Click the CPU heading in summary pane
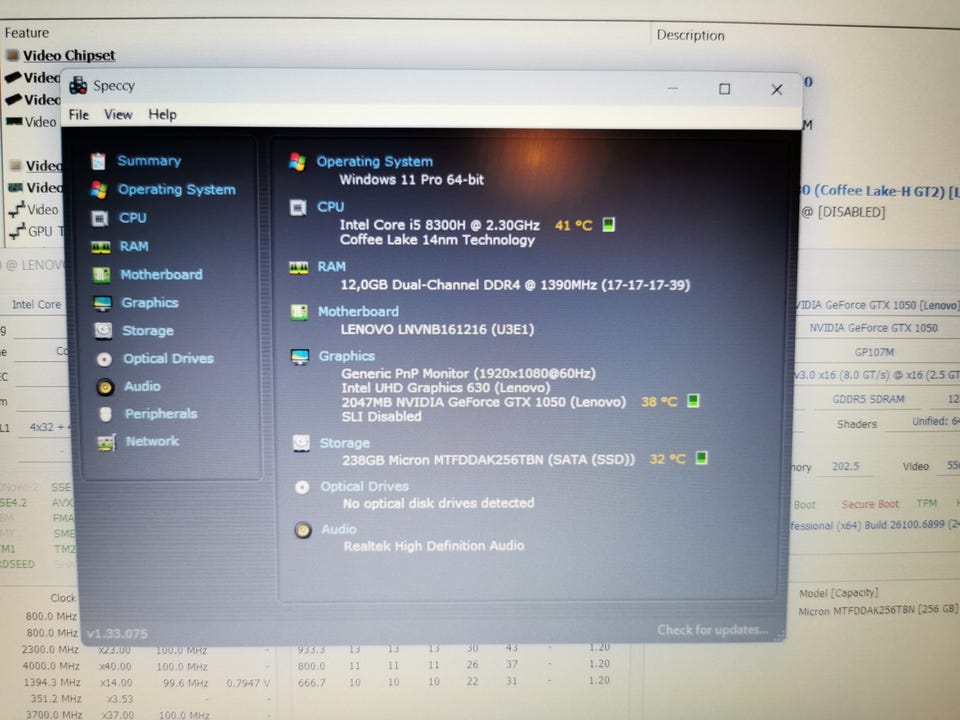The height and width of the screenshot is (720, 960). 330,207
